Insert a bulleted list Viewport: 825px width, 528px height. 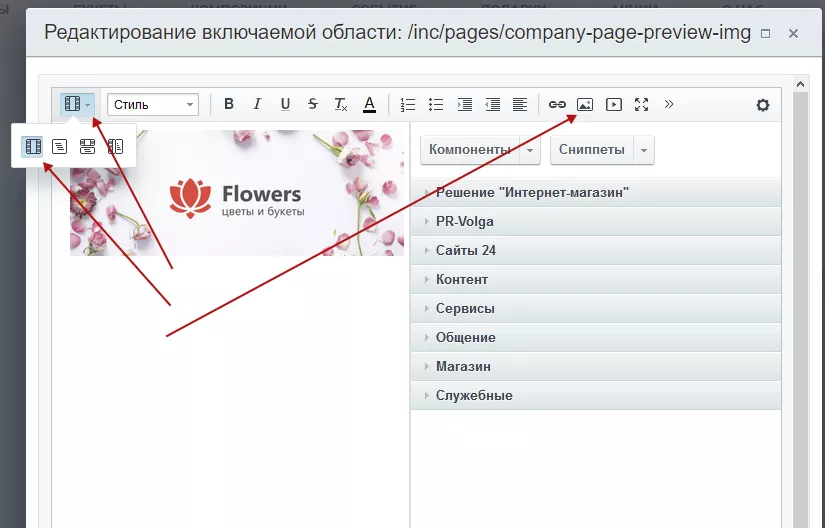pyautogui.click(x=436, y=104)
